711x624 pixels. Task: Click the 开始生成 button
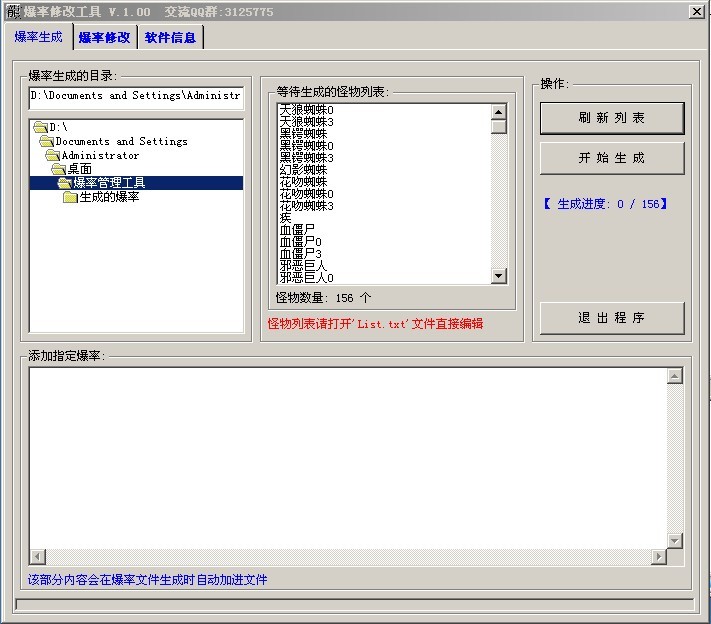pyautogui.click(x=612, y=158)
